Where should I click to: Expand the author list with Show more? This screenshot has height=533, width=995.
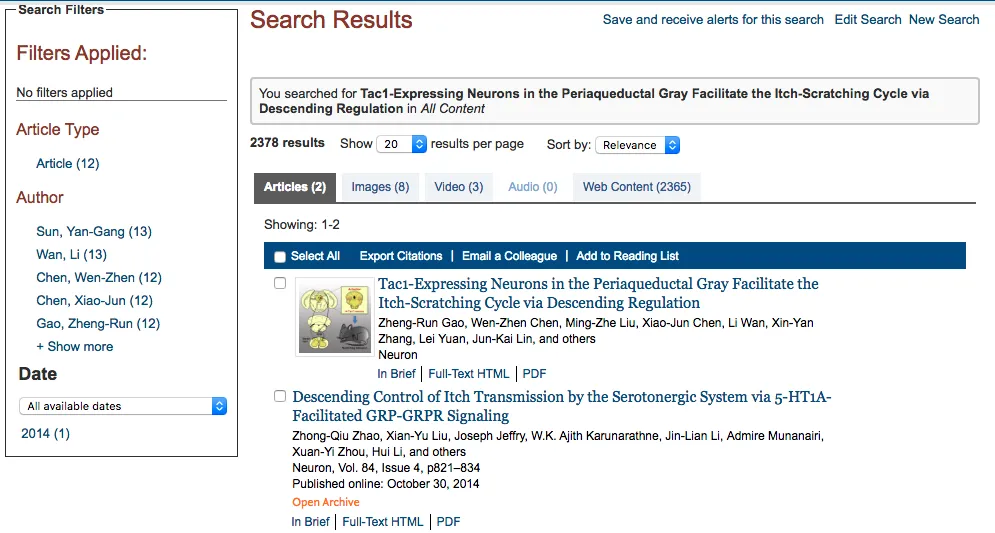(x=75, y=346)
